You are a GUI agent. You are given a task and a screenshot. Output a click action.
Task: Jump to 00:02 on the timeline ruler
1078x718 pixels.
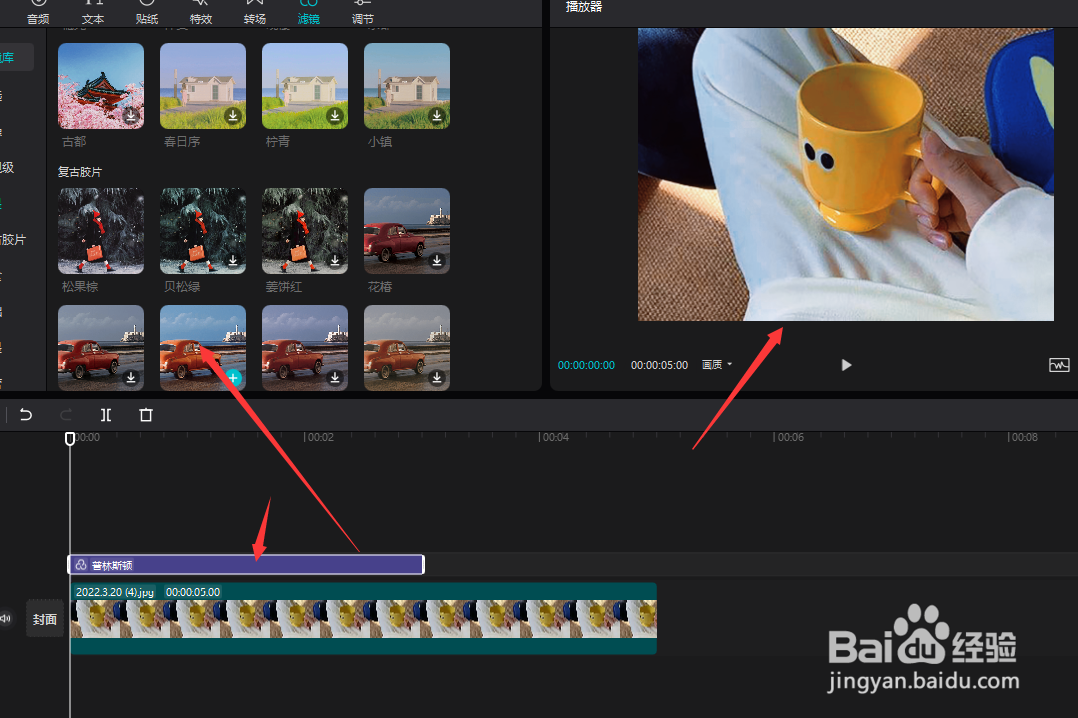(x=320, y=437)
